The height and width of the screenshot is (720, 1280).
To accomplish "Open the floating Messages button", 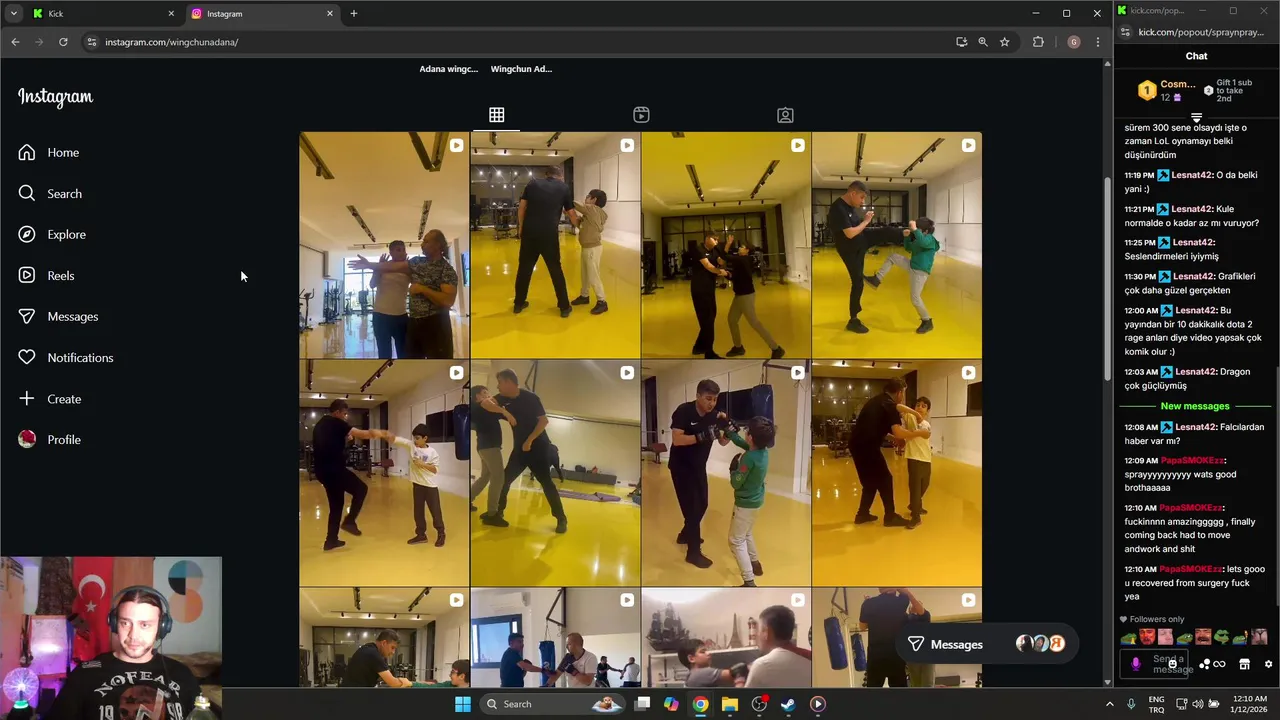I will pos(985,644).
